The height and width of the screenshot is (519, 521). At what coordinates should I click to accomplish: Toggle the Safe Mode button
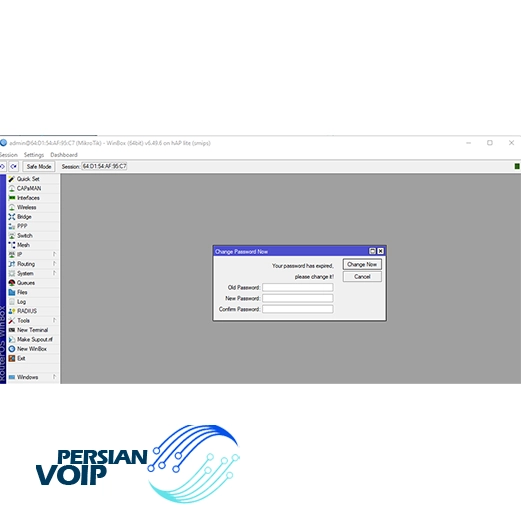click(x=39, y=166)
